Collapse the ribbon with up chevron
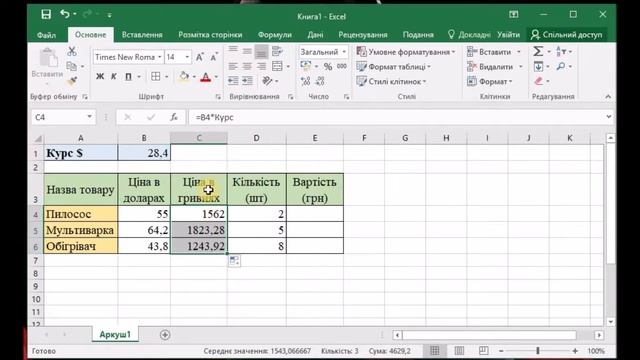Image resolution: width=640 pixels, height=360 pixels. pos(608,97)
